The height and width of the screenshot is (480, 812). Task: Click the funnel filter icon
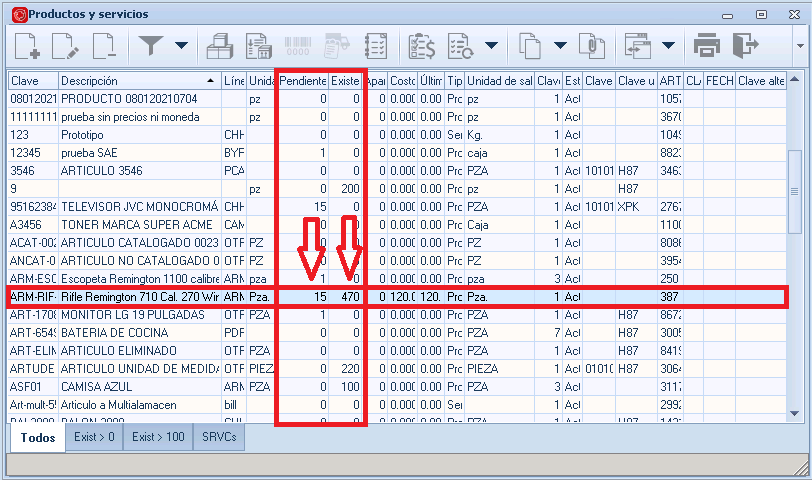pos(151,45)
